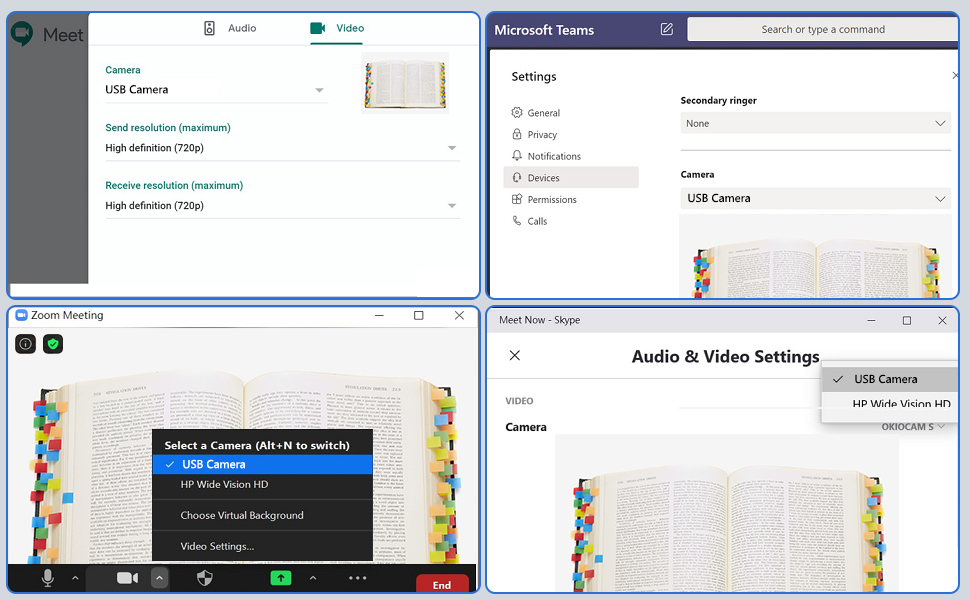The width and height of the screenshot is (970, 600).
Task: Stop video with Zoom camera icon
Action: click(x=127, y=578)
